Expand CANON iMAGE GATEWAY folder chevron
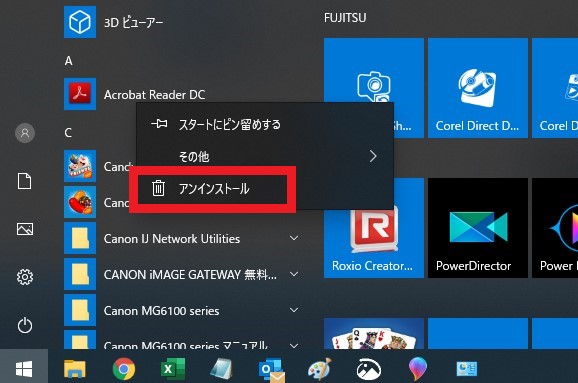The height and width of the screenshot is (383, 578). 294,274
